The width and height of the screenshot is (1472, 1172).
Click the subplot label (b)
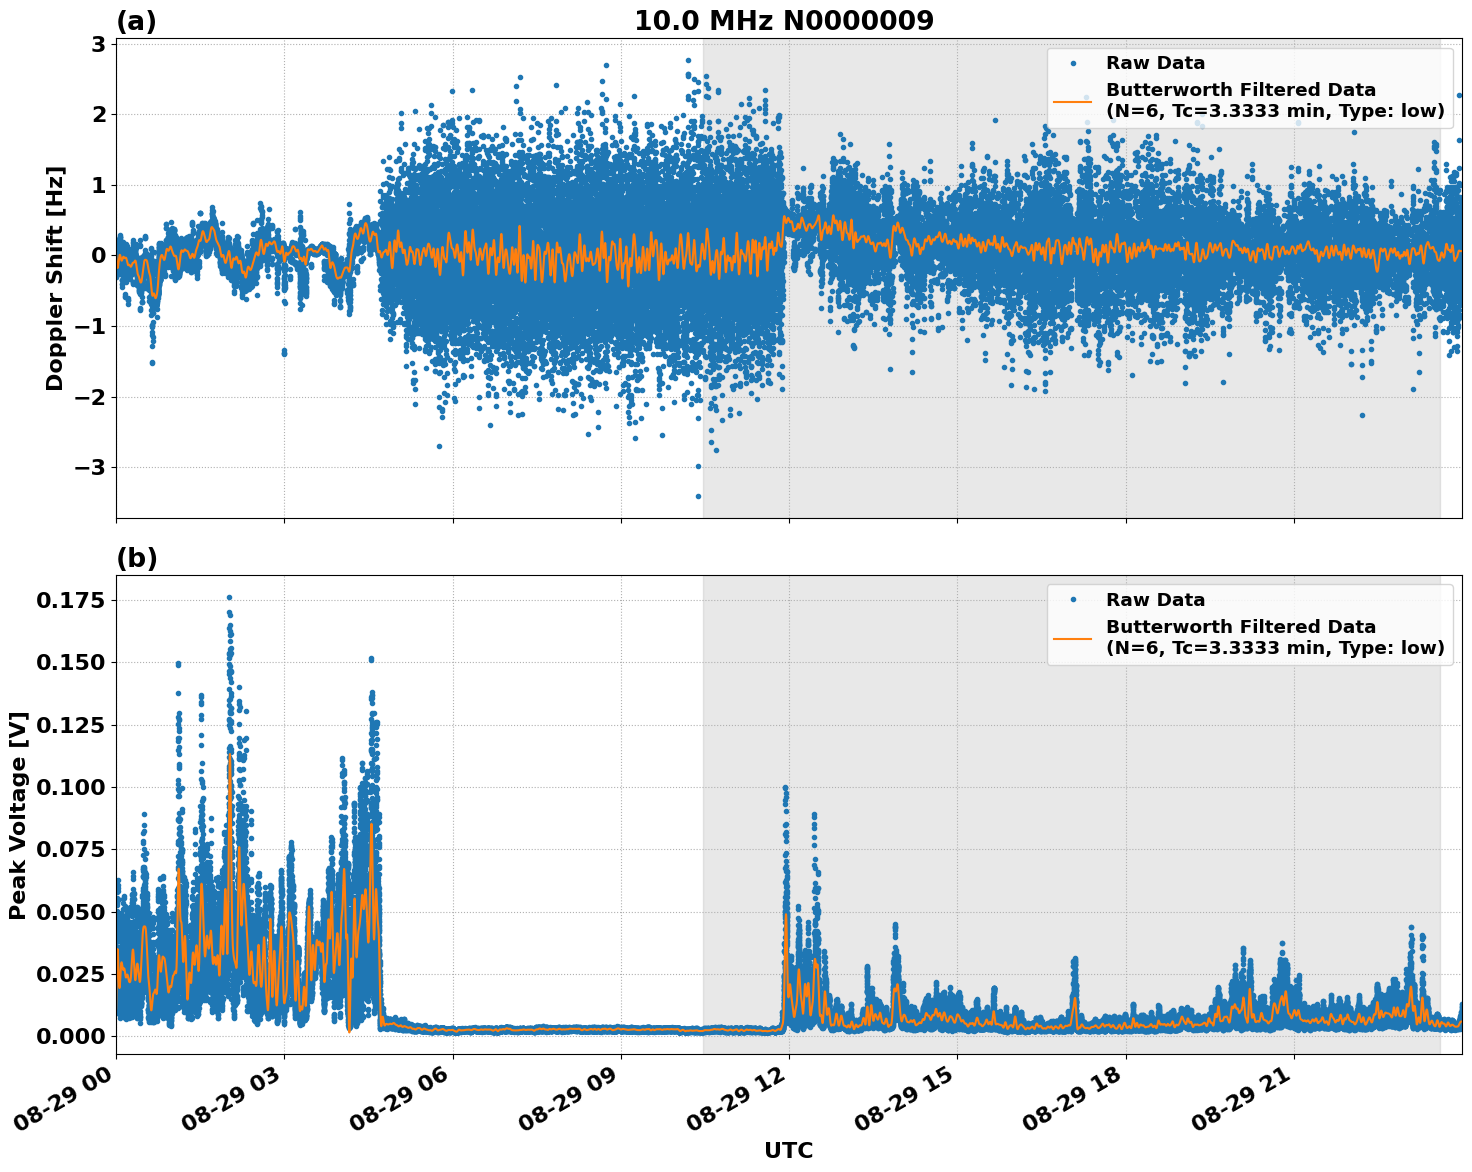point(137,556)
